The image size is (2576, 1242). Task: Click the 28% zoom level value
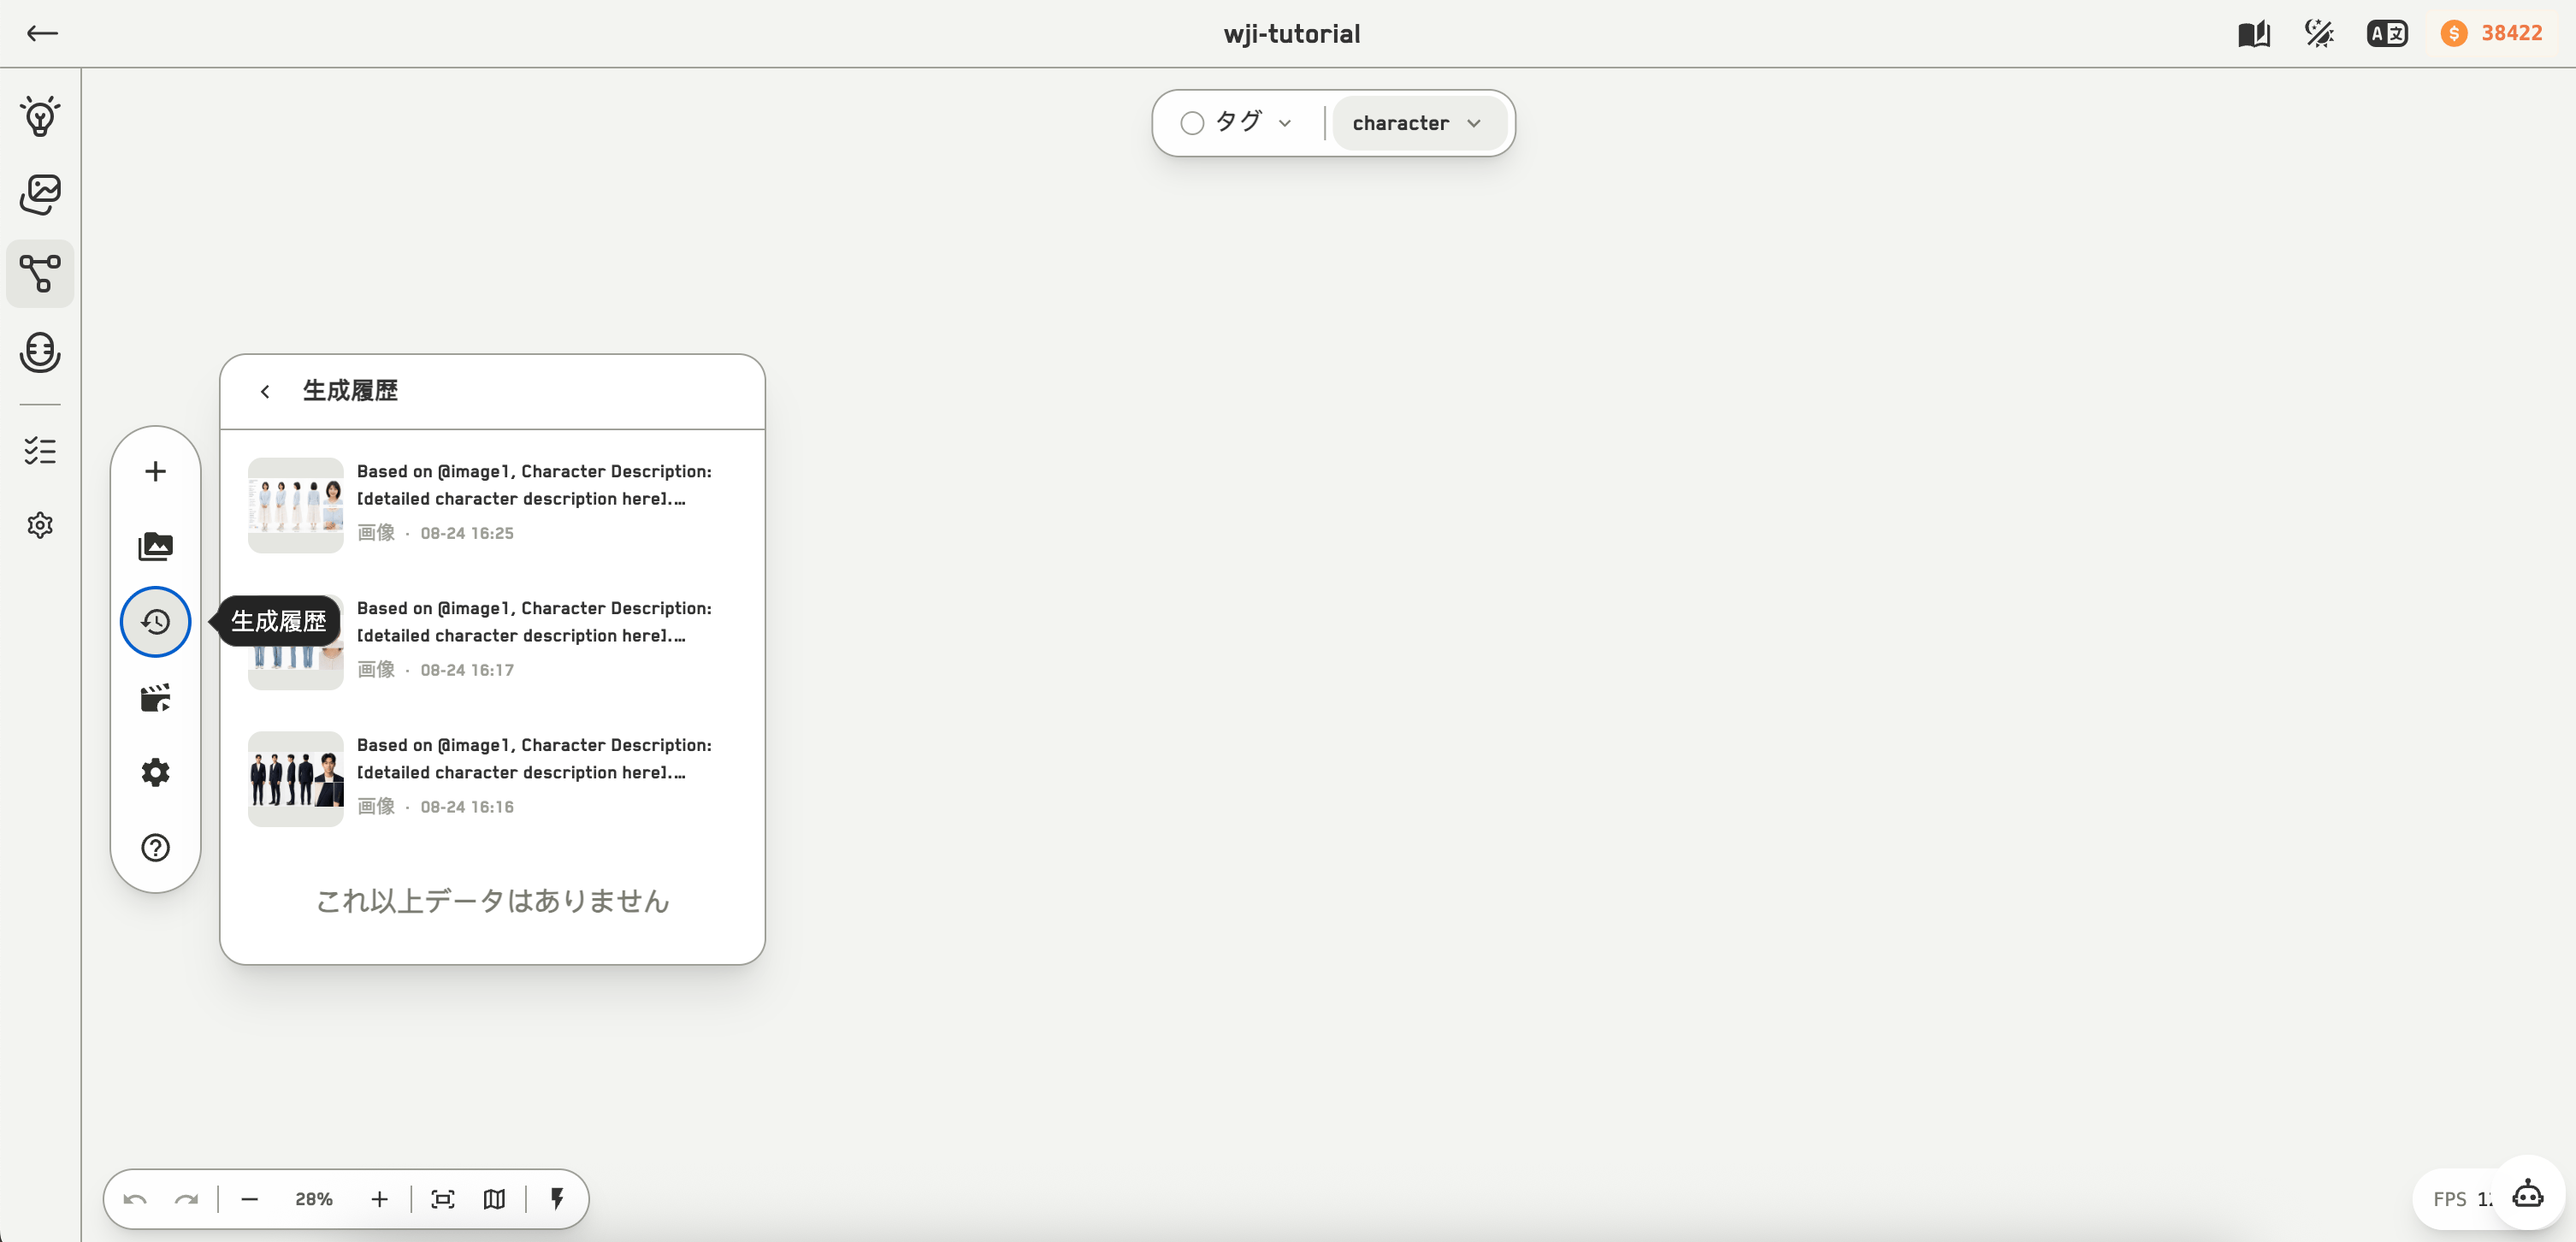(314, 1199)
